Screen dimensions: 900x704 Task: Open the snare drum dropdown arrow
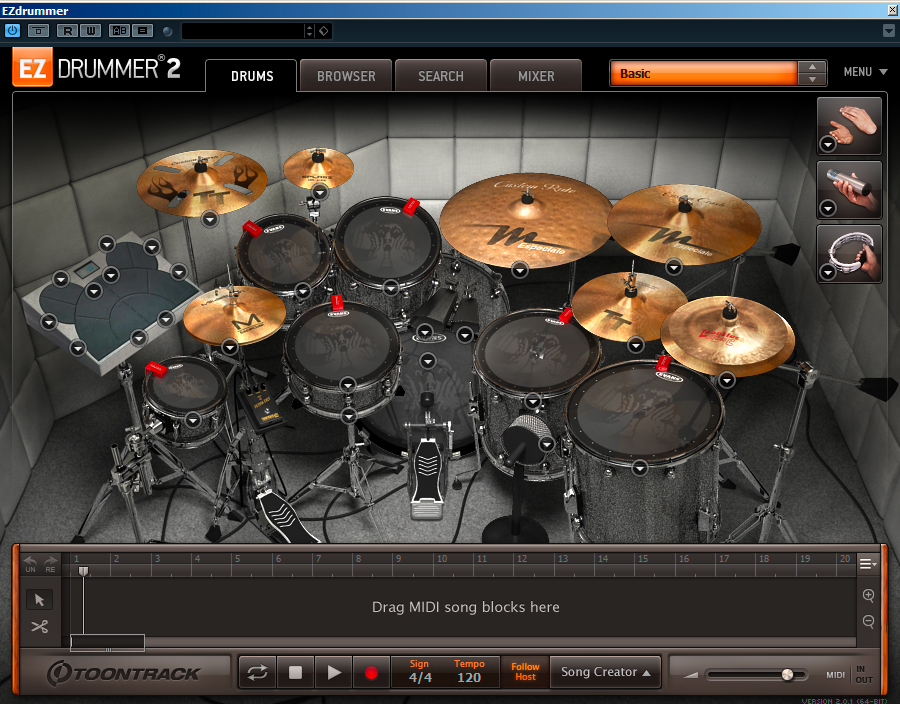click(347, 384)
